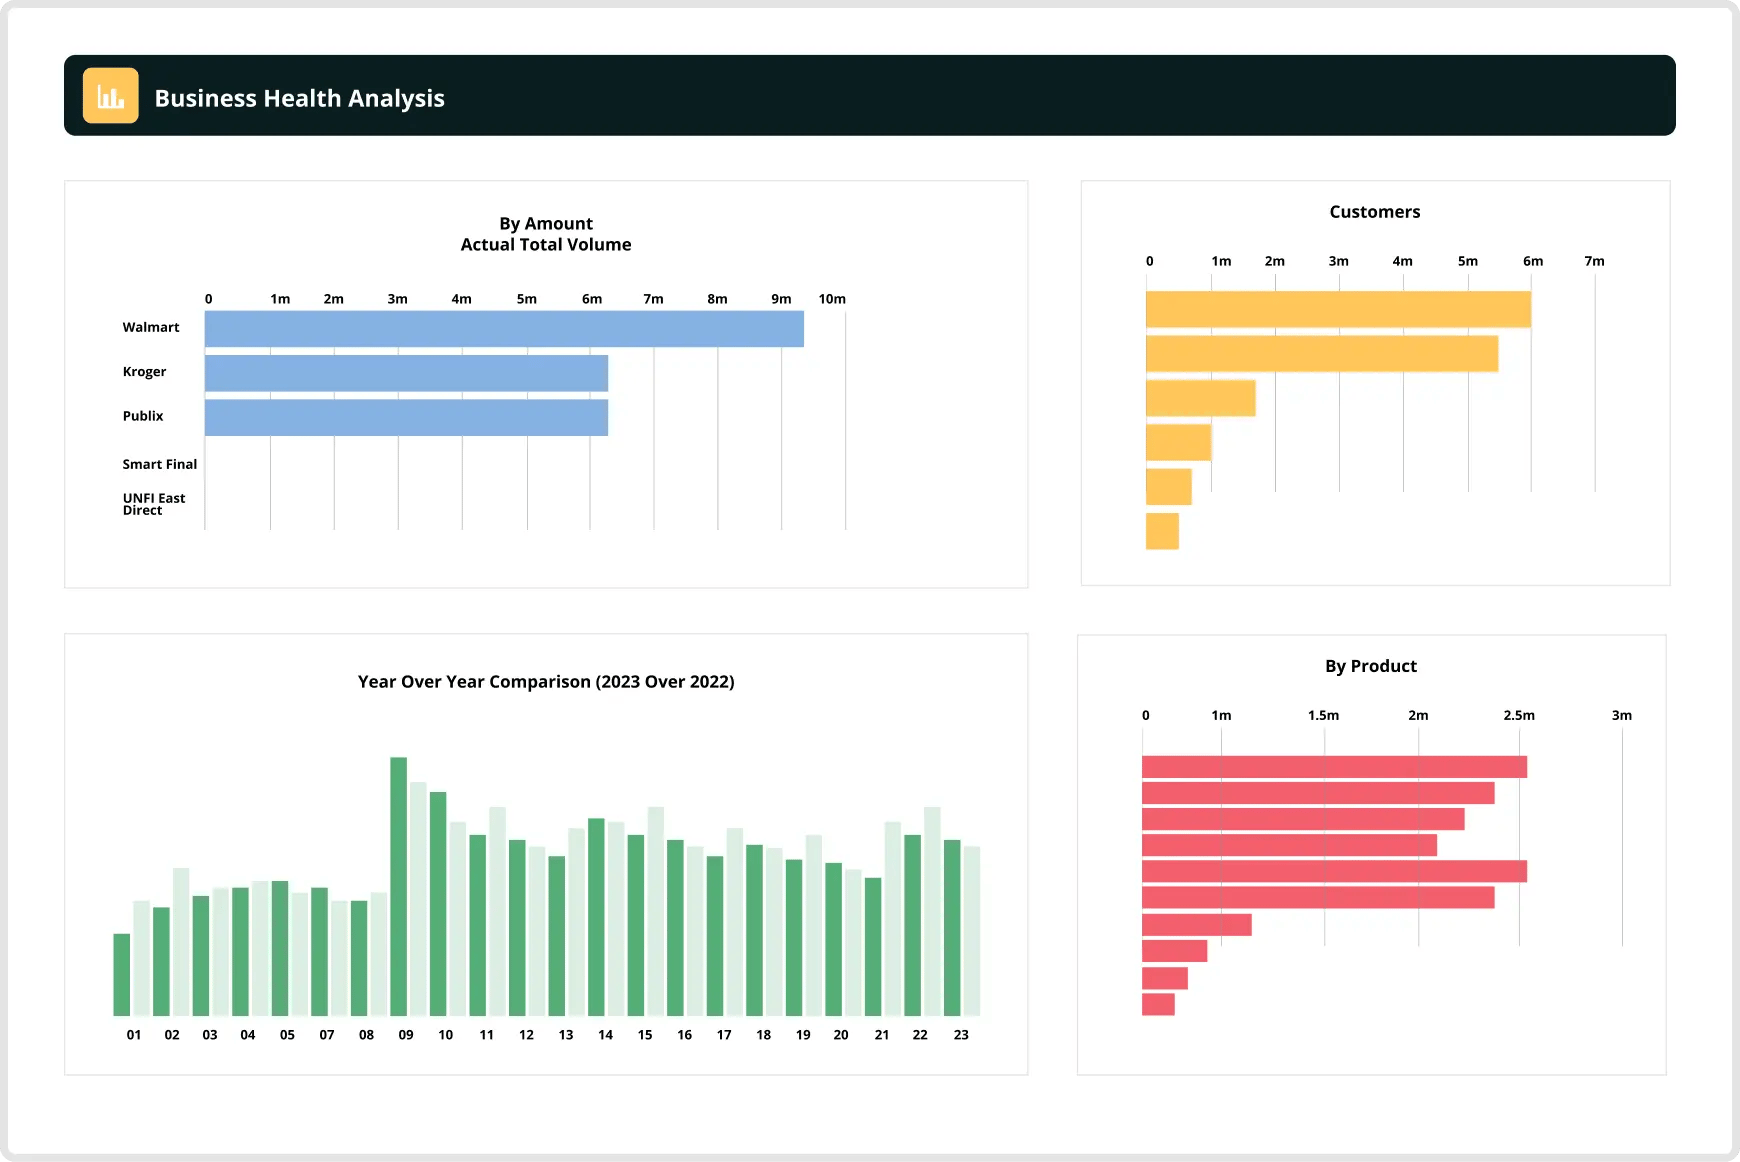Click the 1.5m axis label in By Product chart
Screen dimensions: 1740x1162
pyautogui.click(x=1324, y=715)
